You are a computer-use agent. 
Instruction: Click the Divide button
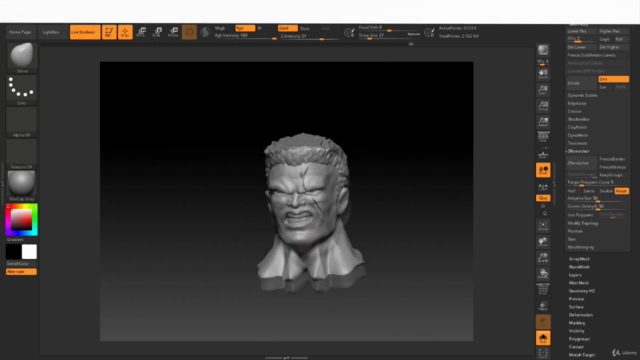click(x=582, y=83)
